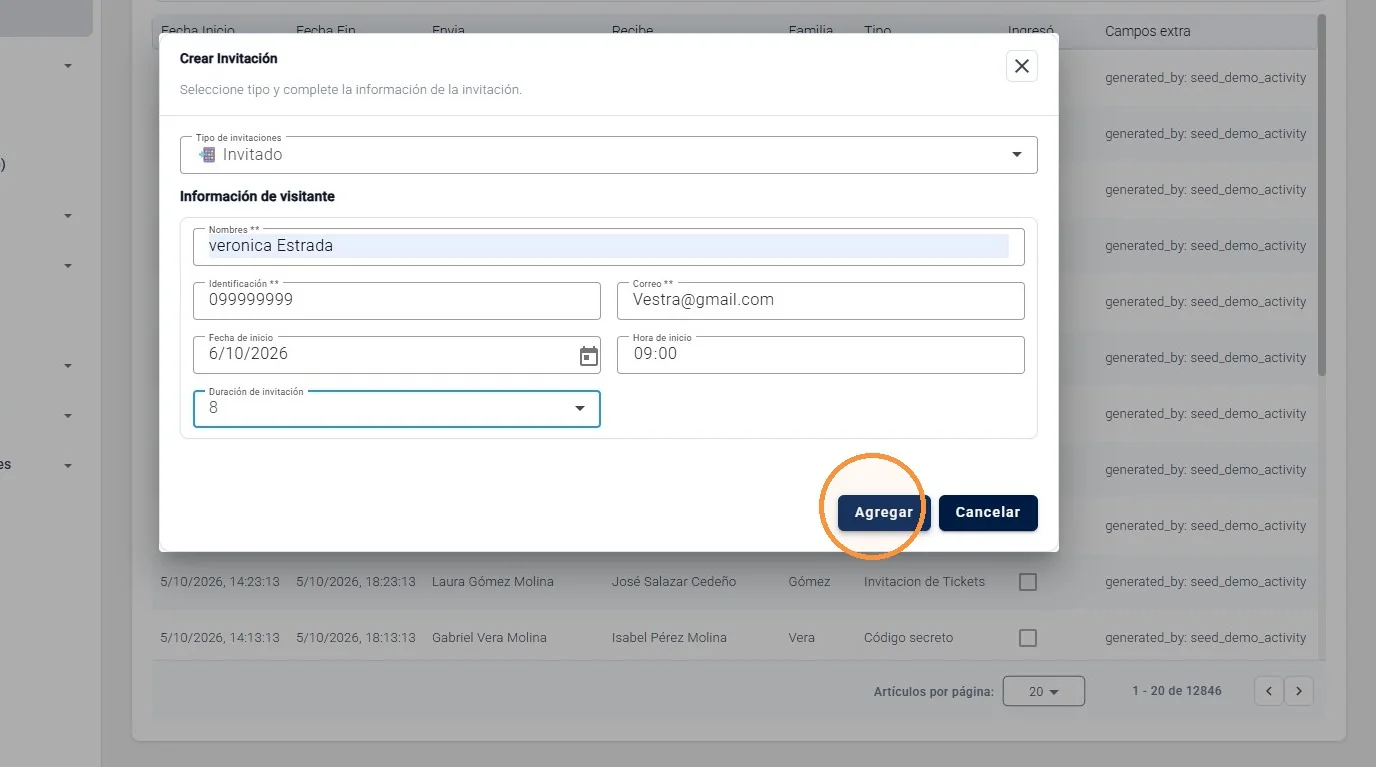The image size is (1376, 767).
Task: Click the date '5/10/2026, 14:13:13'
Action: [x=220, y=638]
